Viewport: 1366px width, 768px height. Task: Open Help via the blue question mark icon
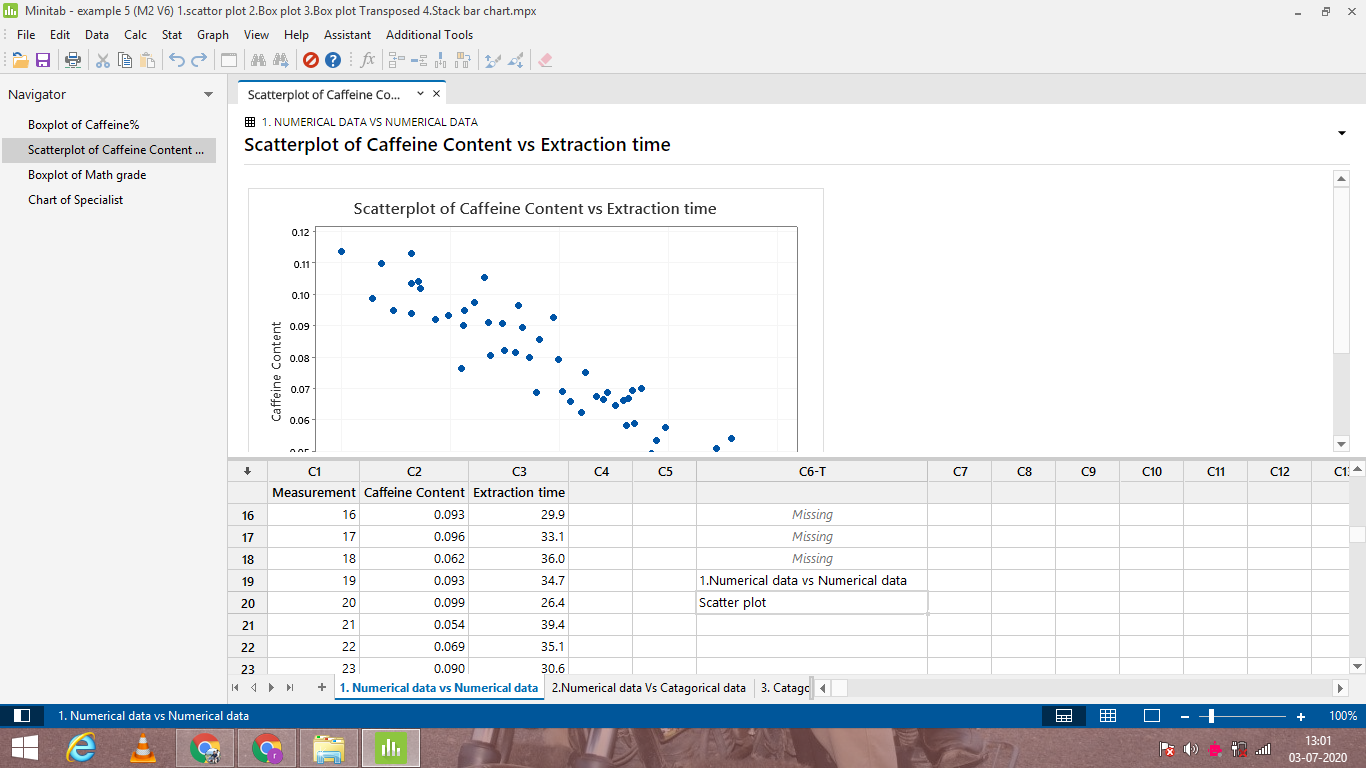point(333,60)
